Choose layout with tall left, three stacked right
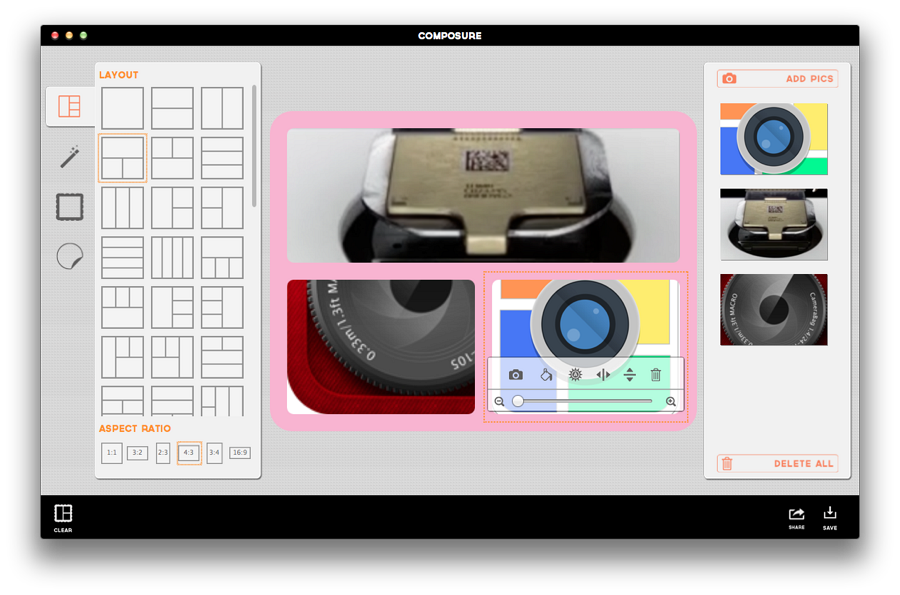 click(x=172, y=308)
